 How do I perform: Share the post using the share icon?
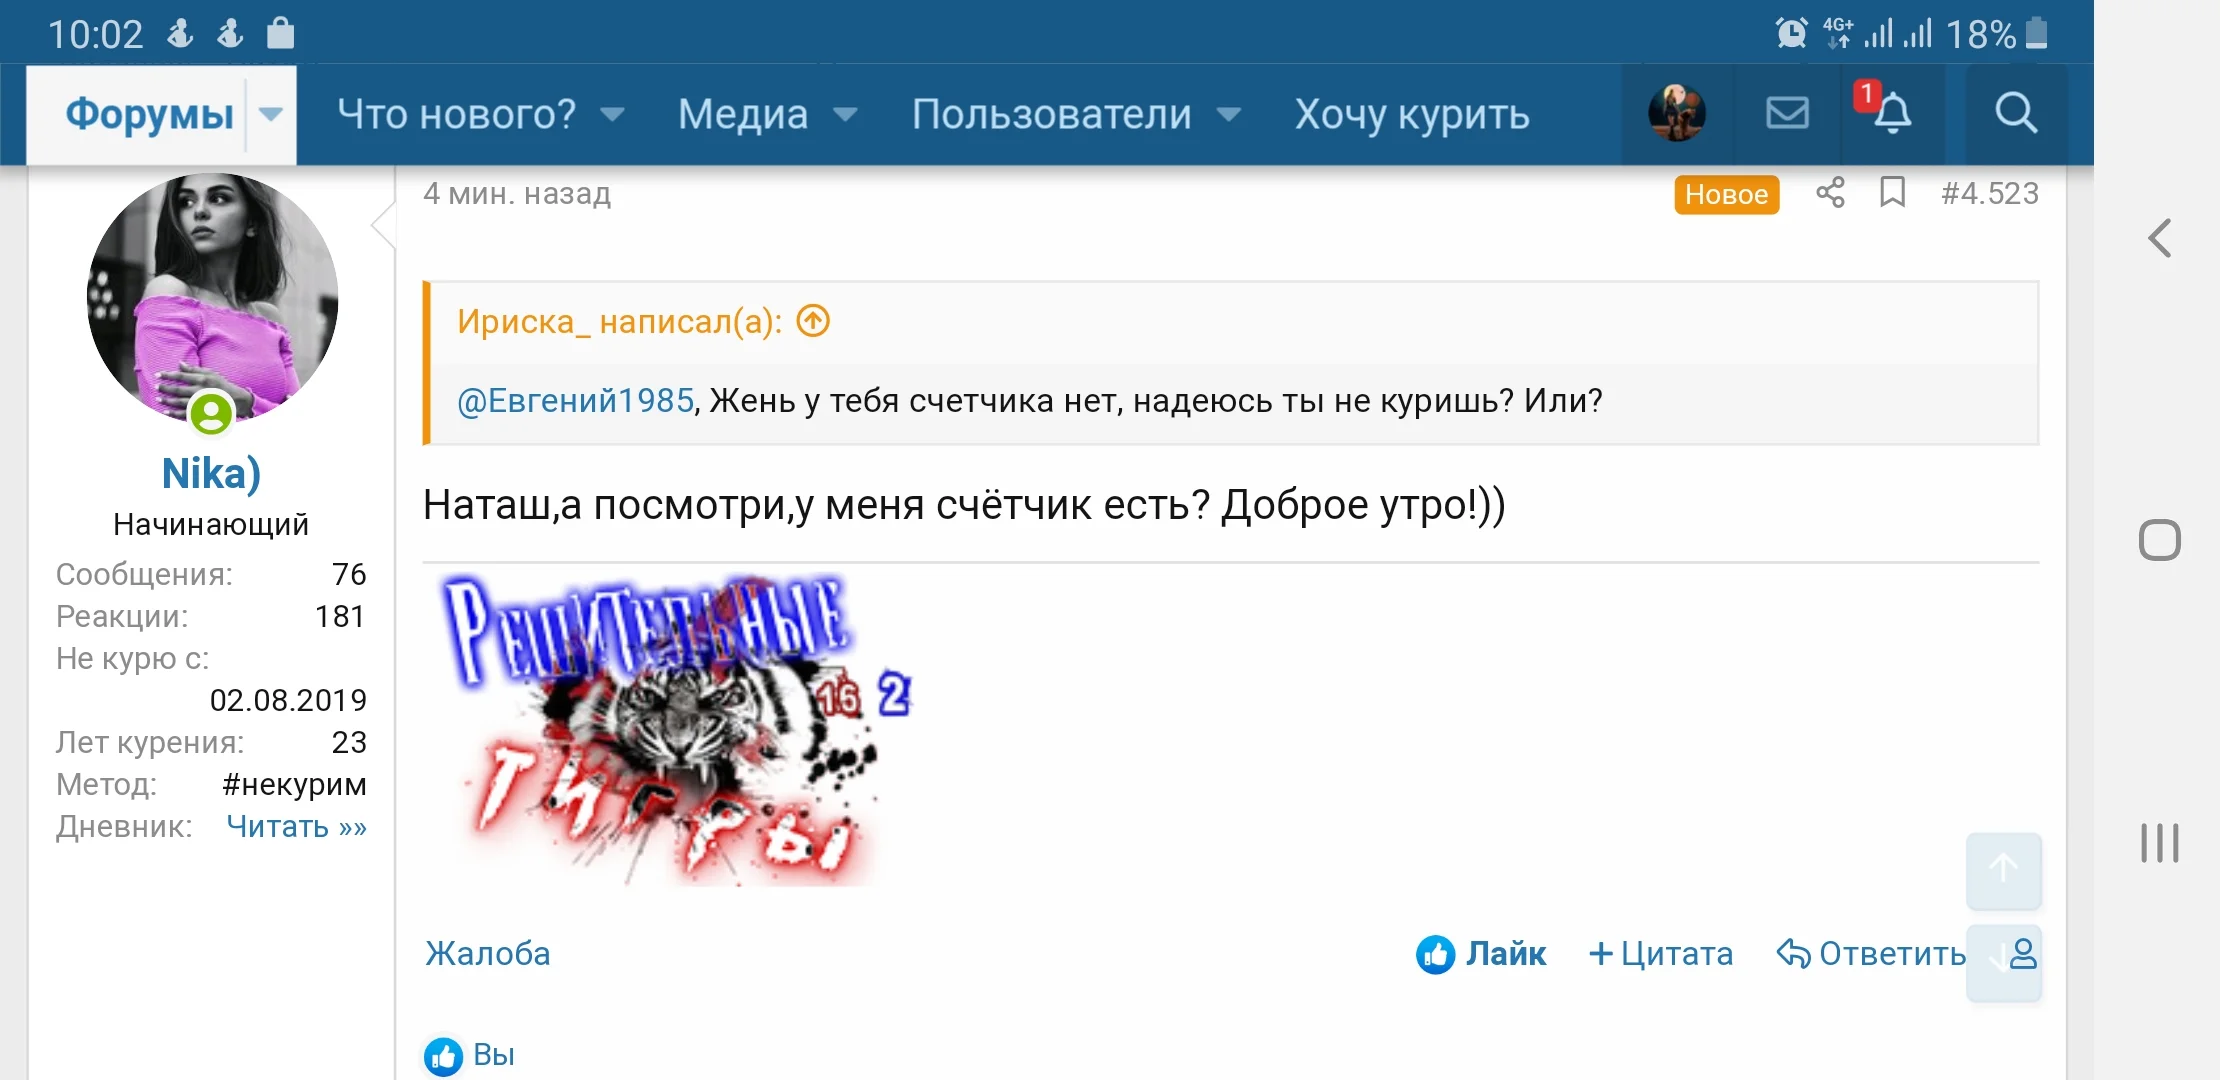pyautogui.click(x=1830, y=194)
